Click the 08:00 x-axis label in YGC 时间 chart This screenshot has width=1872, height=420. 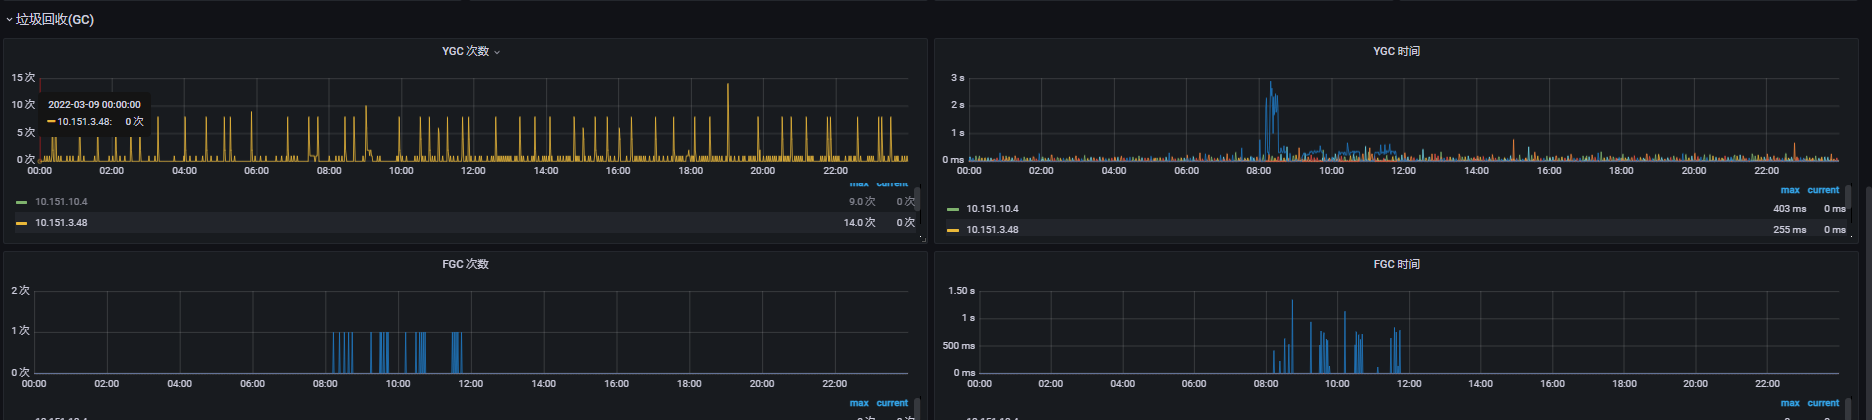pos(1259,171)
